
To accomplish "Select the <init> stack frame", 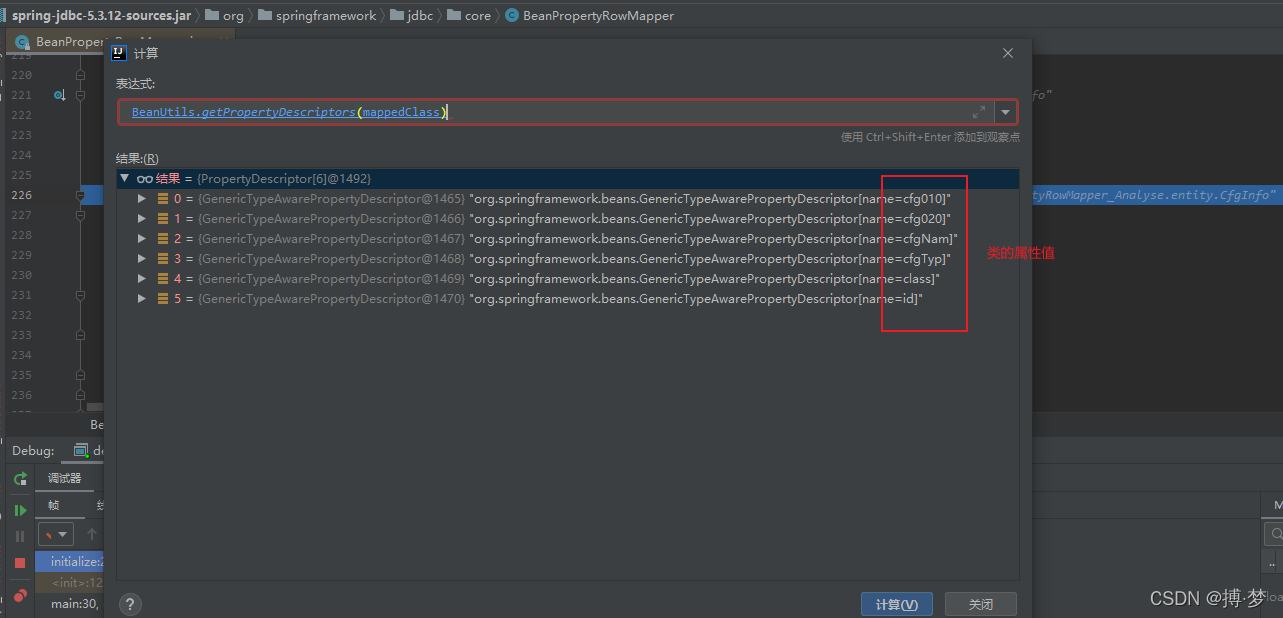I will (x=70, y=583).
